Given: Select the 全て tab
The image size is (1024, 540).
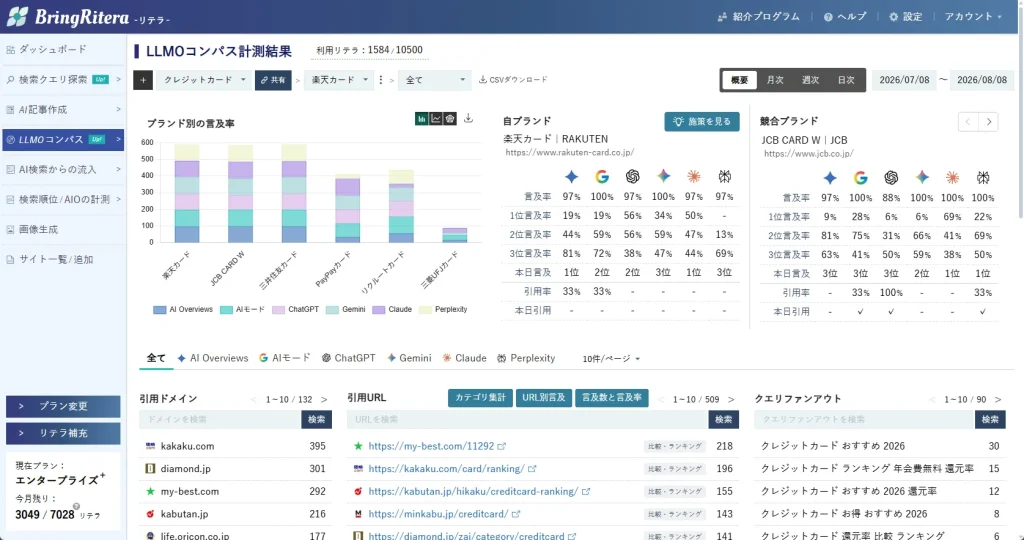Looking at the screenshot, I should coord(156,358).
